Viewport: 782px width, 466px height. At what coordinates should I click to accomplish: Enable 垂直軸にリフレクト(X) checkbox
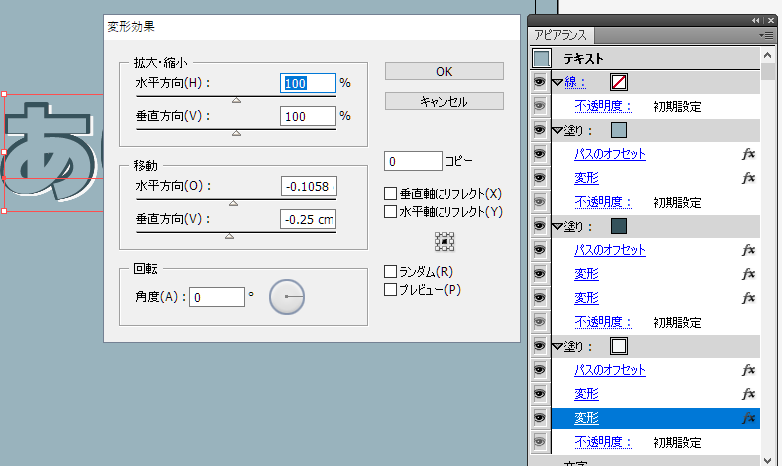(391, 194)
